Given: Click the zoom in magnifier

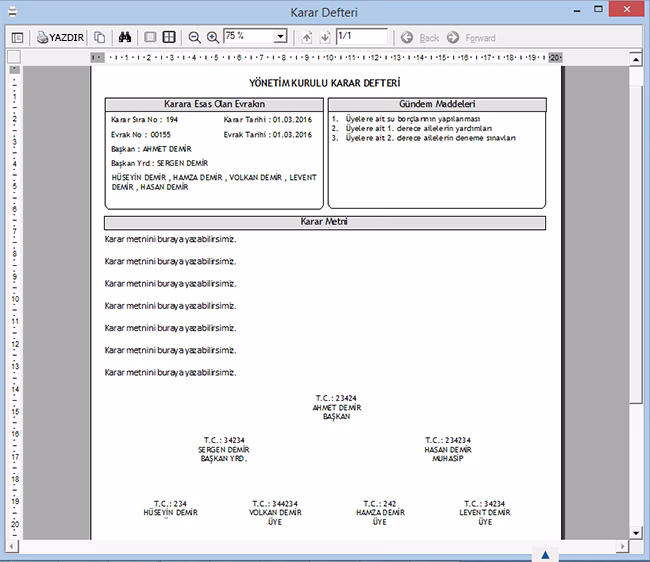Looking at the screenshot, I should coord(213,38).
